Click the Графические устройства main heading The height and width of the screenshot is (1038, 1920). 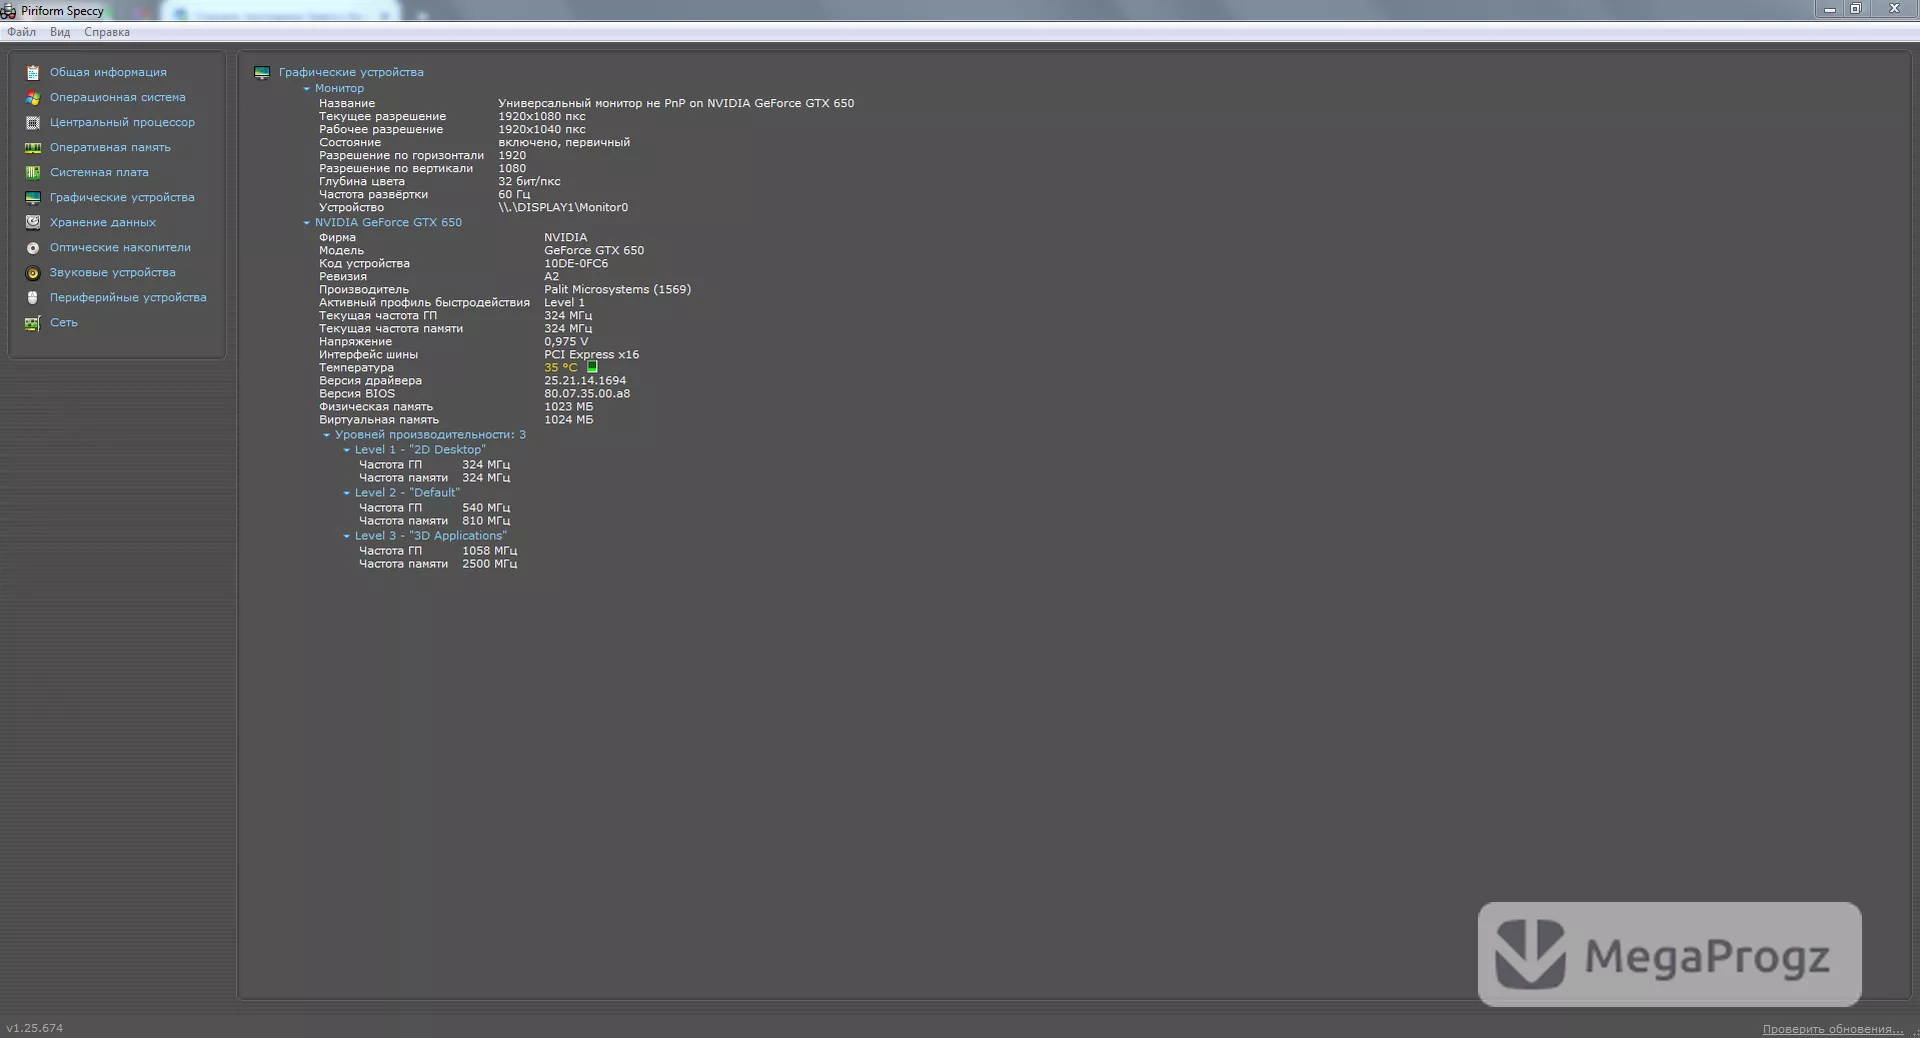[351, 72]
